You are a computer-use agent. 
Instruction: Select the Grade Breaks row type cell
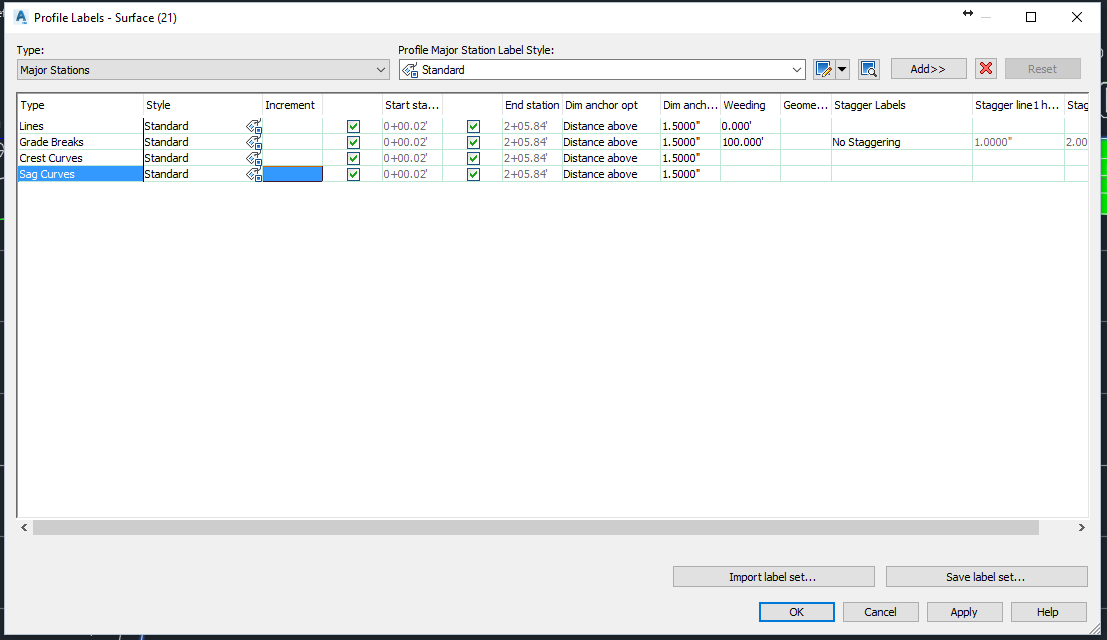[x=80, y=143]
